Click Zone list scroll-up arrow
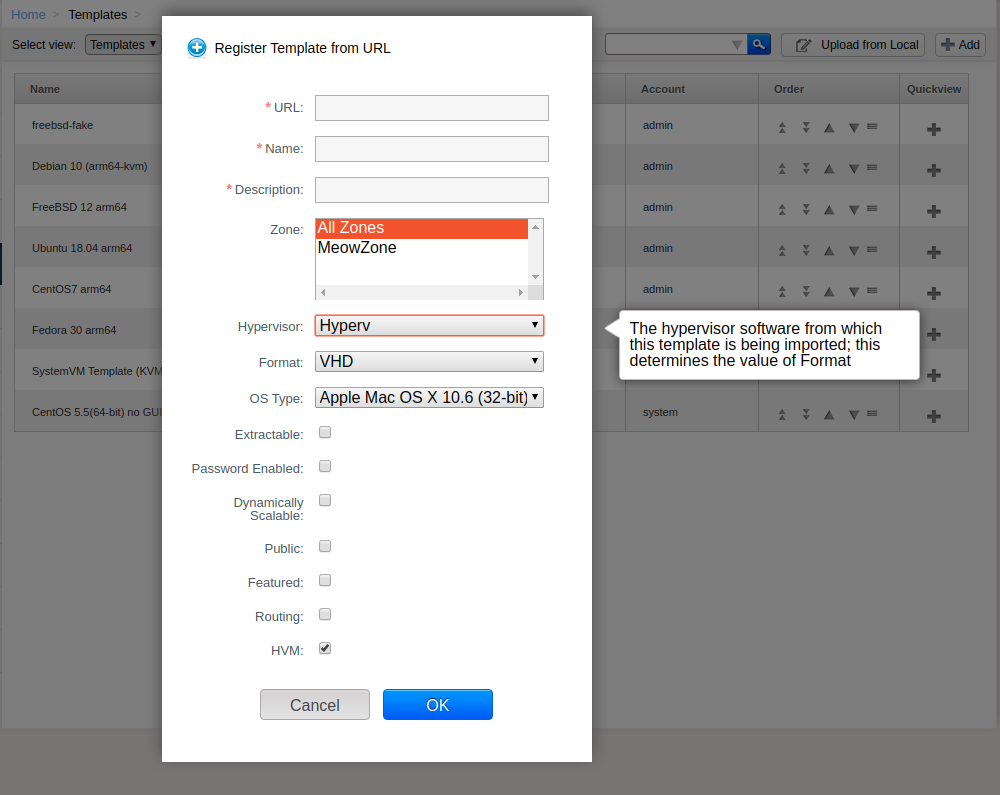1000x795 pixels. (x=536, y=226)
